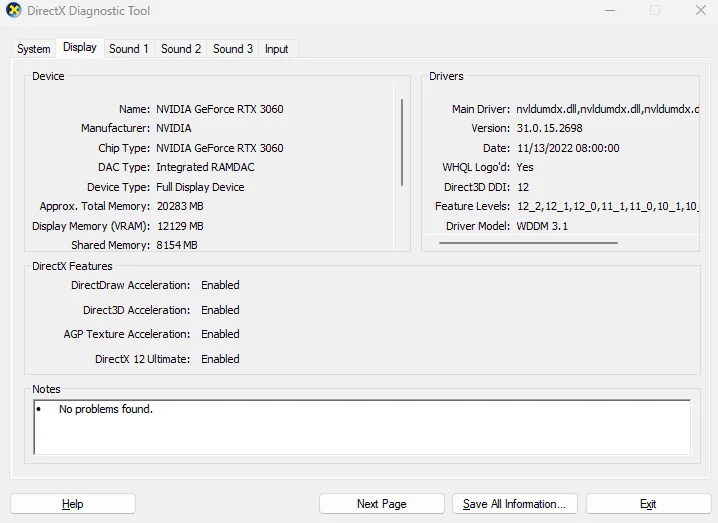Click the Approx. Total Memory label

[x=95, y=206]
